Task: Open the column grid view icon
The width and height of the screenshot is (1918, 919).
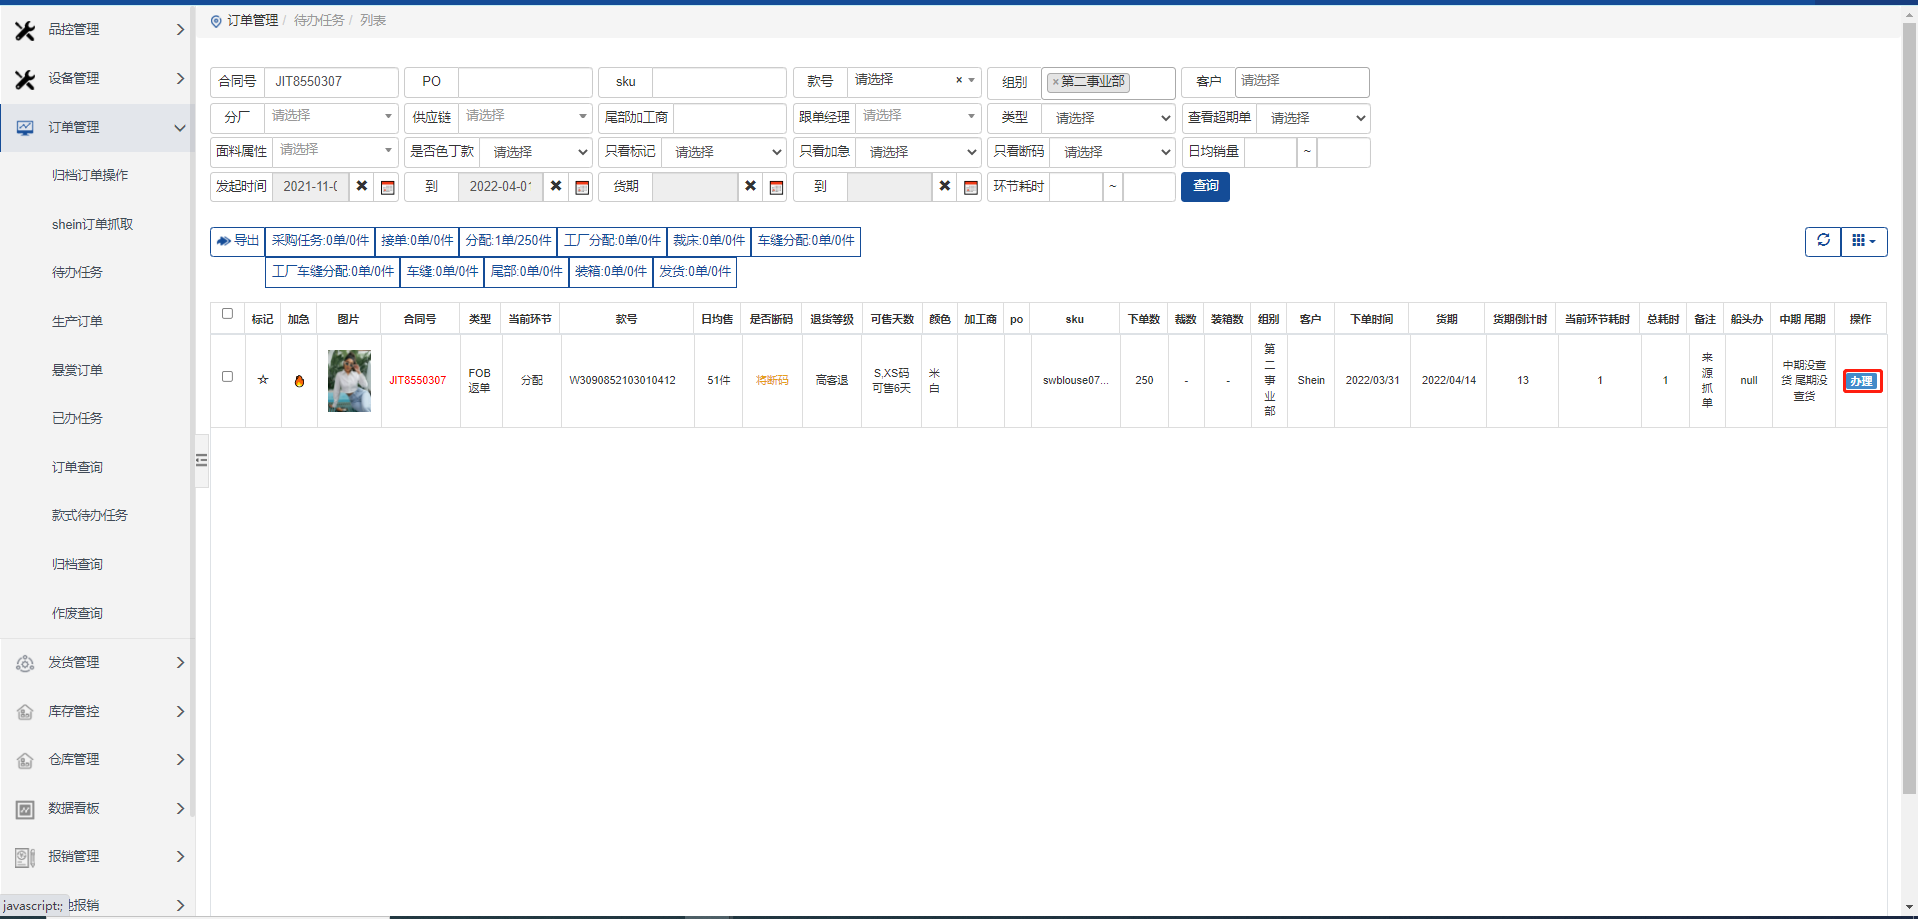Action: (x=1863, y=241)
